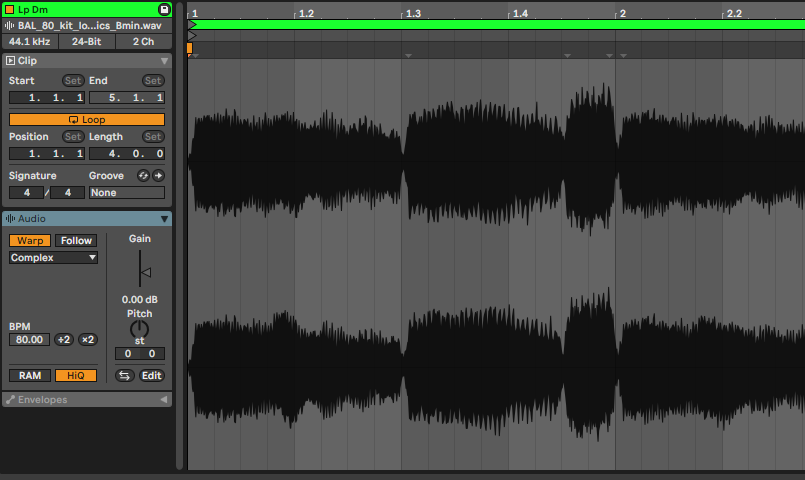Click the waveform icon beside the file name
The height and width of the screenshot is (480, 805).
point(9,25)
